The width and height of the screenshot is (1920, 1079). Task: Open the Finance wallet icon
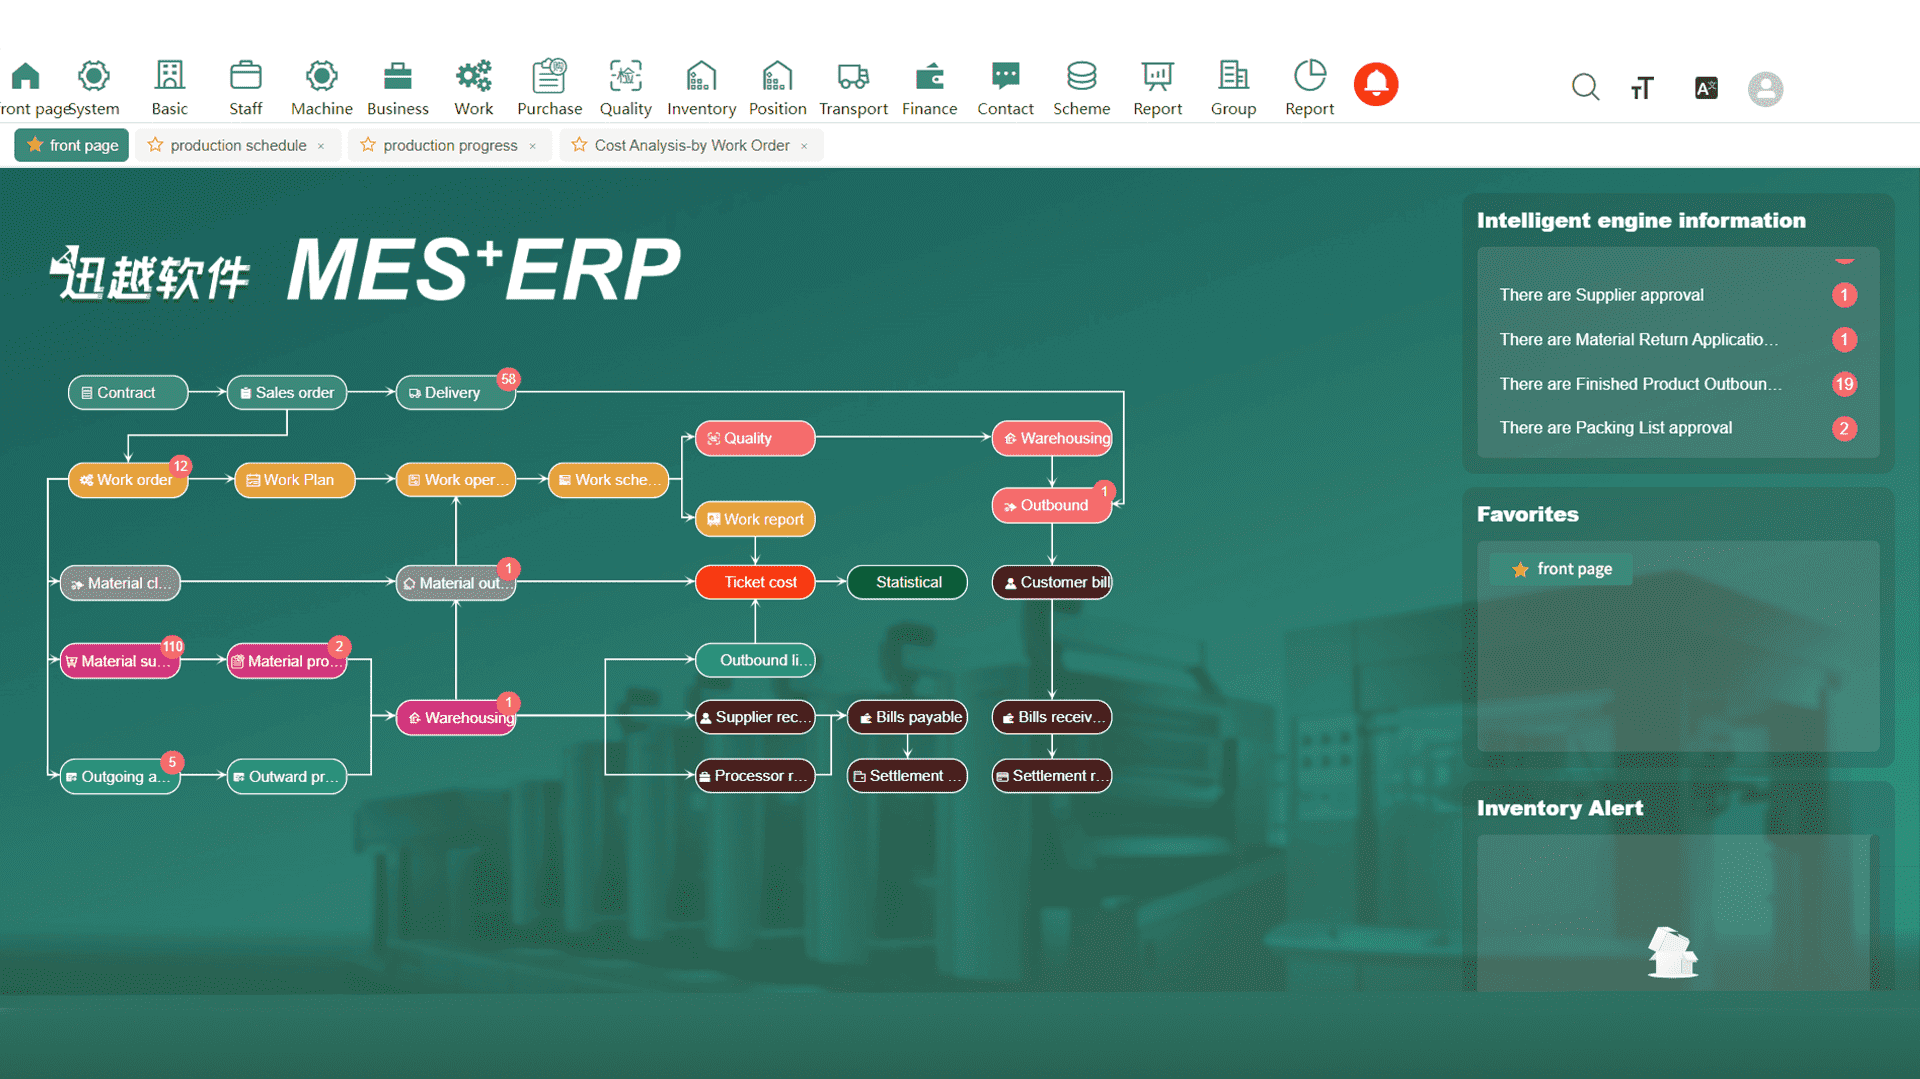(x=929, y=77)
